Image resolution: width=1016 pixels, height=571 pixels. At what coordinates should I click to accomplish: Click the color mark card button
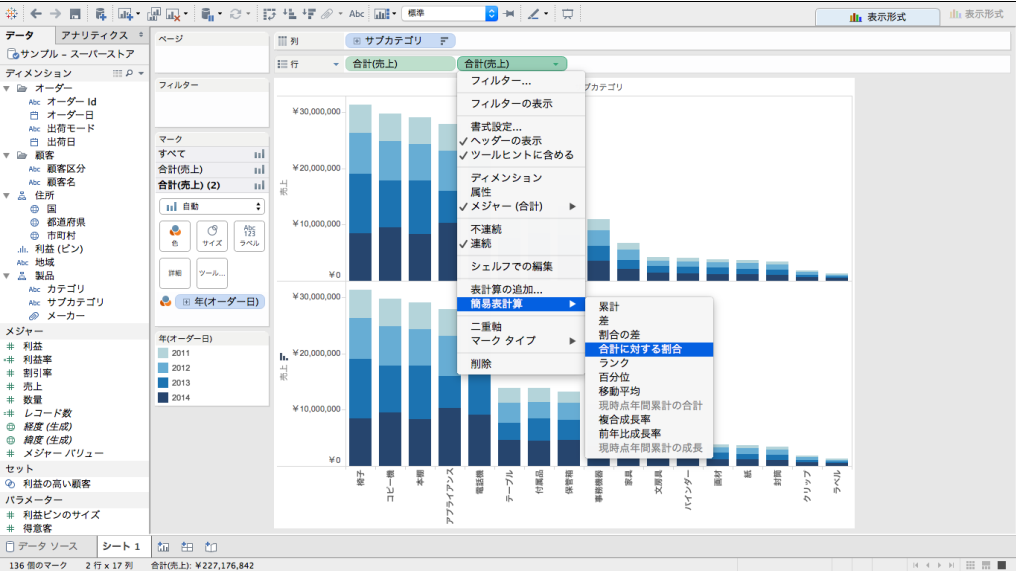click(x=175, y=236)
